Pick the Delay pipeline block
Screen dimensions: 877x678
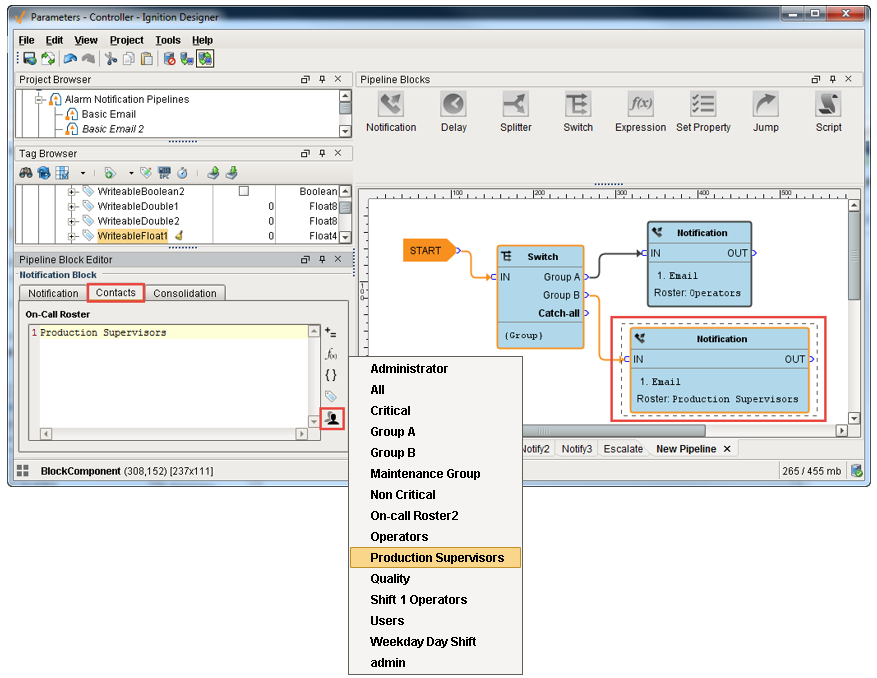tap(454, 112)
